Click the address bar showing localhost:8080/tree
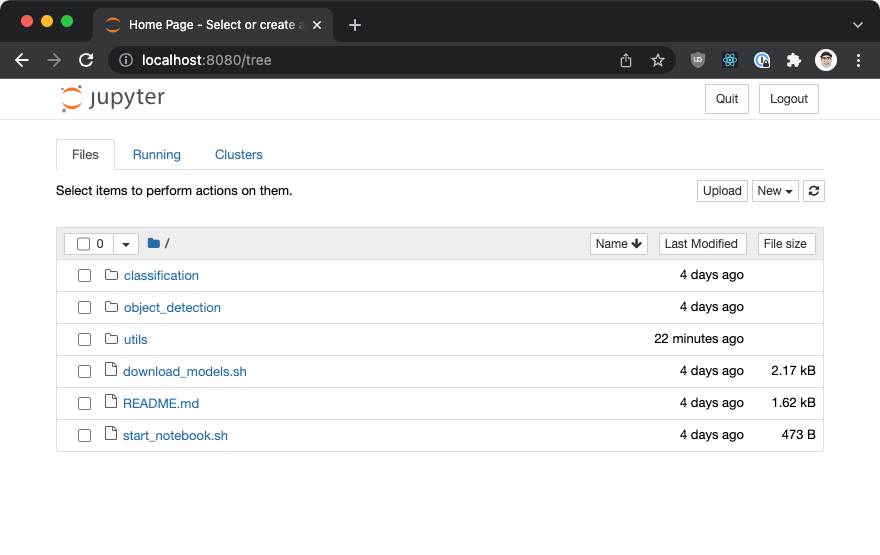The width and height of the screenshot is (880, 555). (x=370, y=60)
